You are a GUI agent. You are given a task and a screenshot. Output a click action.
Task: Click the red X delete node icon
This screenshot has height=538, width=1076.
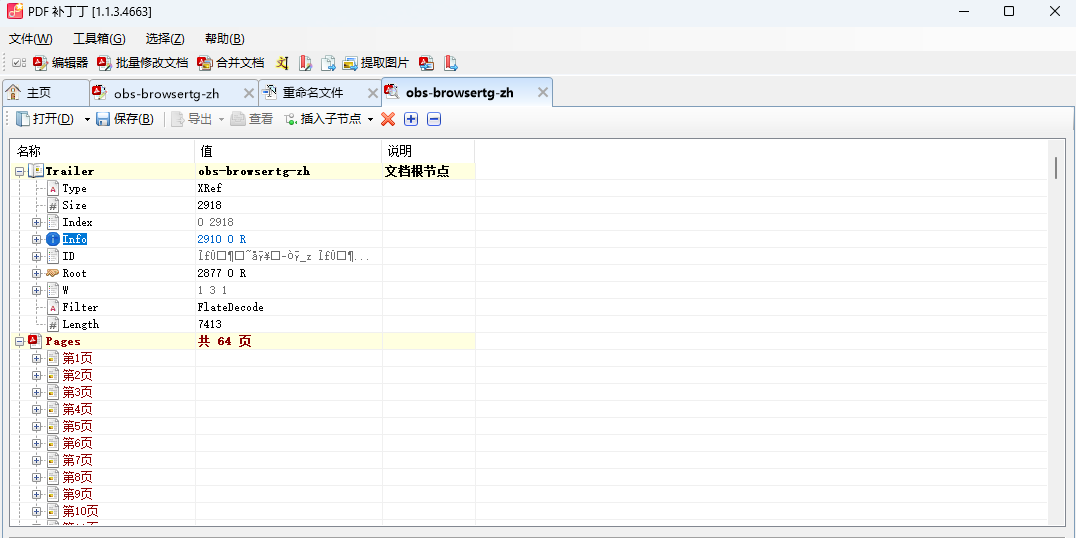click(388, 119)
